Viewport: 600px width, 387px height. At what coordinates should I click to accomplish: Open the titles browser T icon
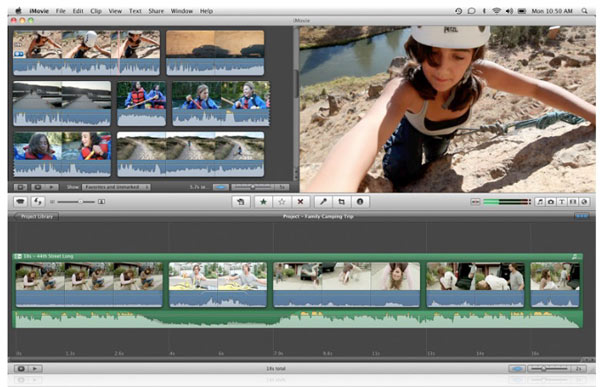point(562,202)
